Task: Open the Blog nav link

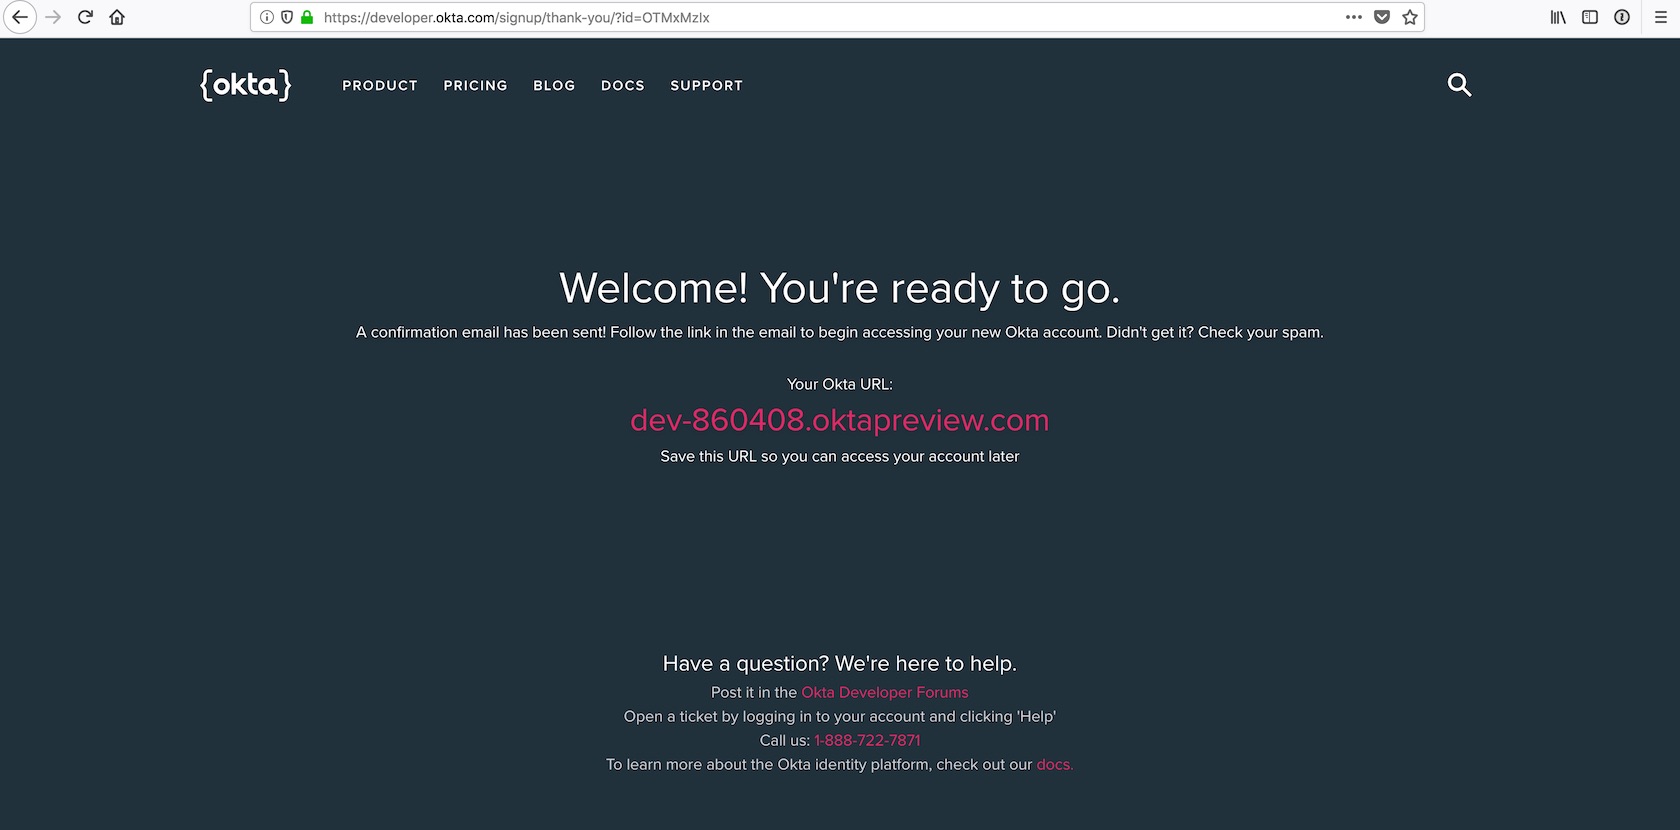Action: point(554,86)
